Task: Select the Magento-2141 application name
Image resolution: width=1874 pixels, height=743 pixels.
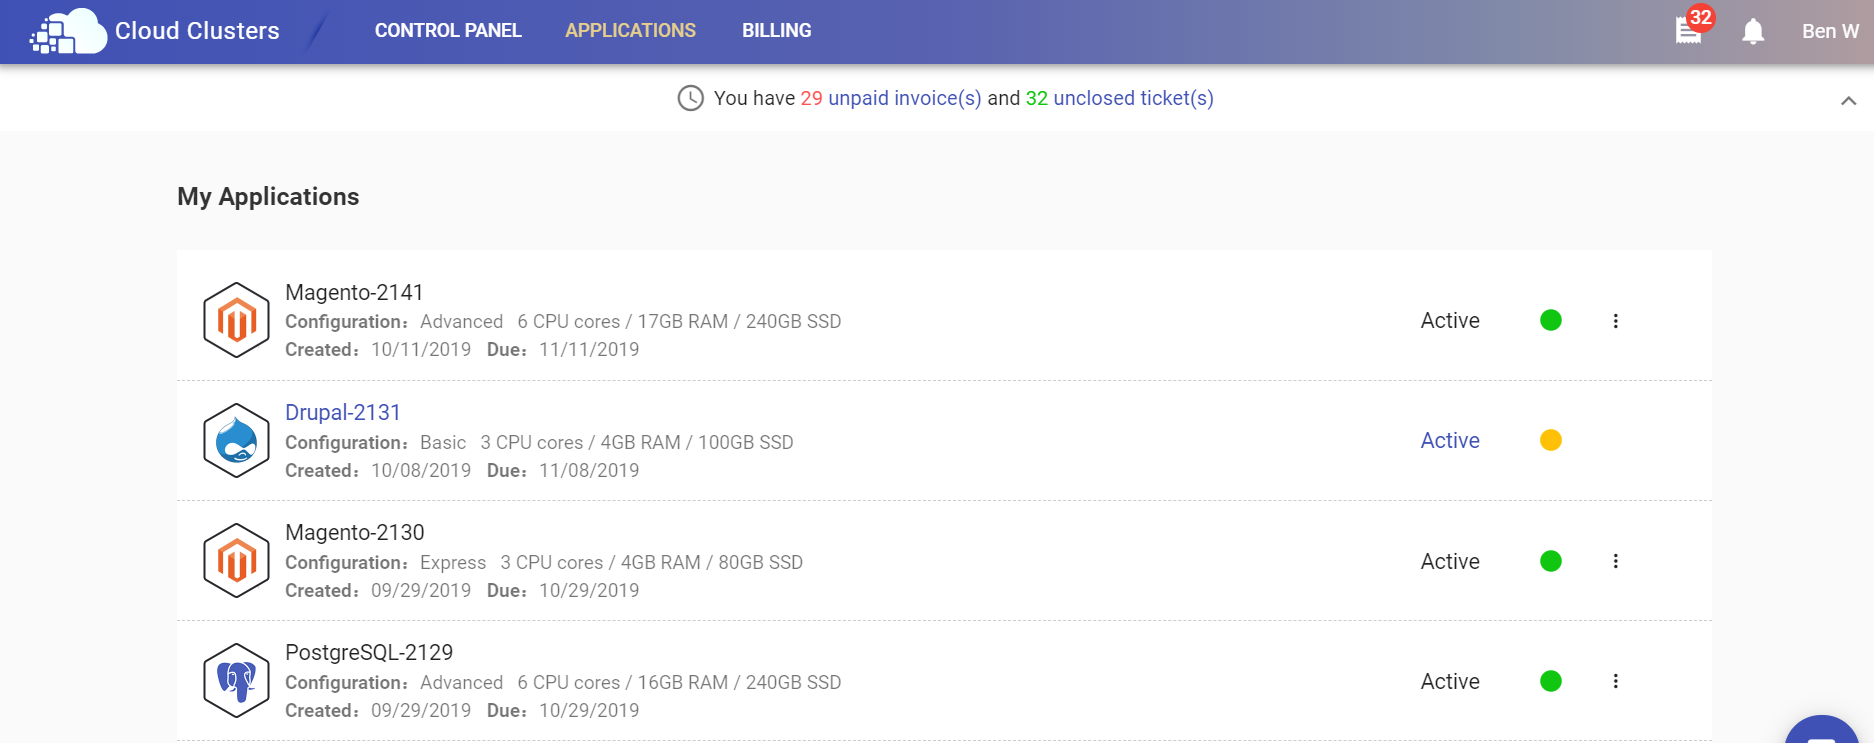Action: point(354,292)
